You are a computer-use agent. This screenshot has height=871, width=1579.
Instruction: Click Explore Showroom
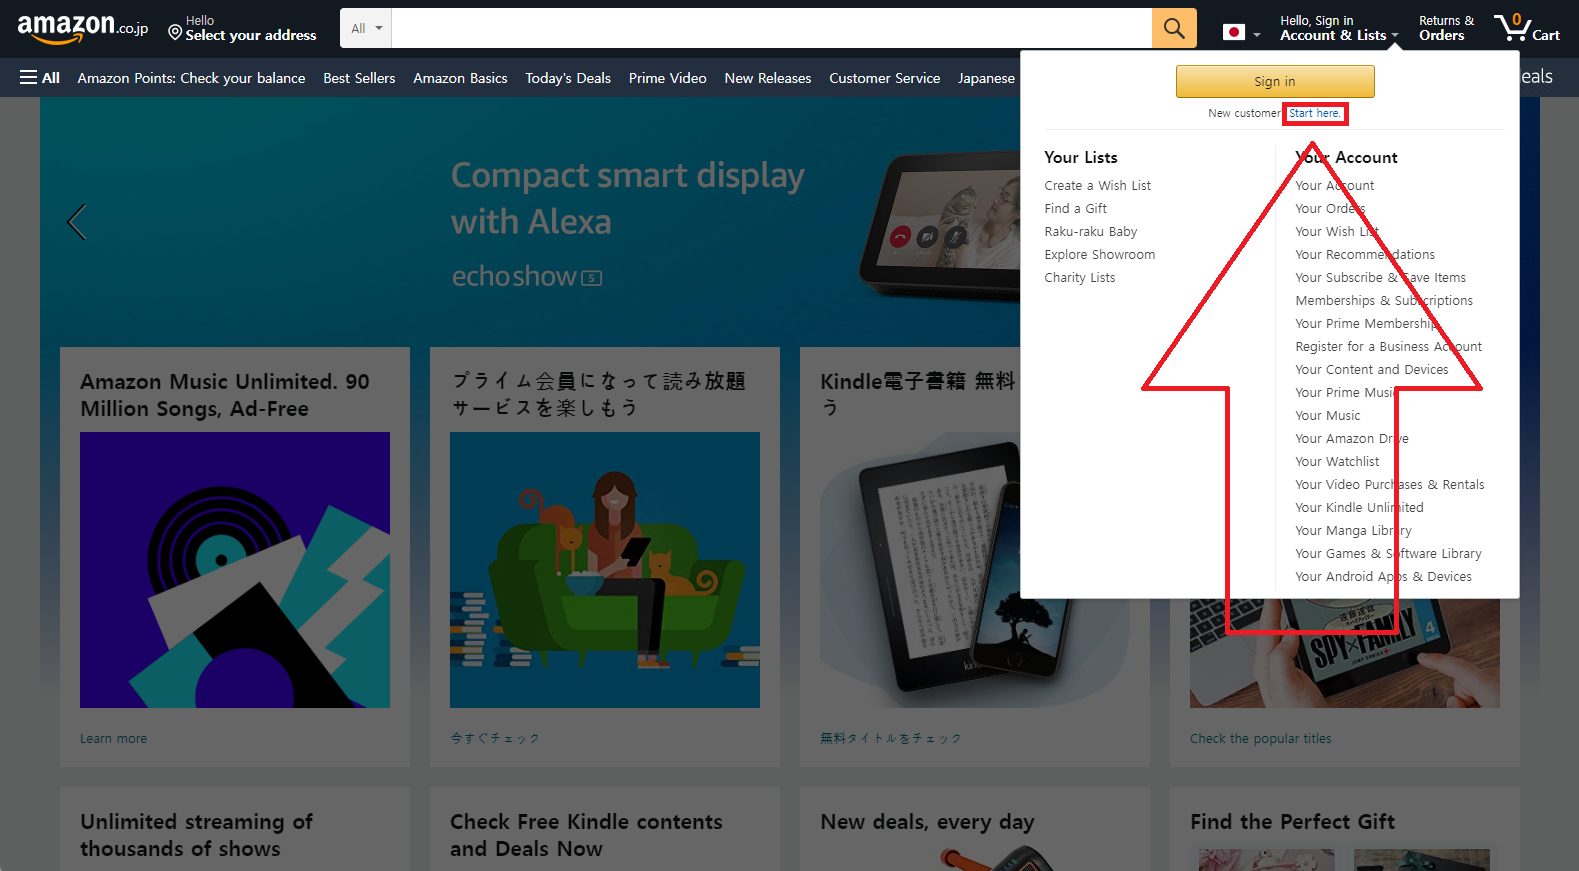(x=1099, y=254)
